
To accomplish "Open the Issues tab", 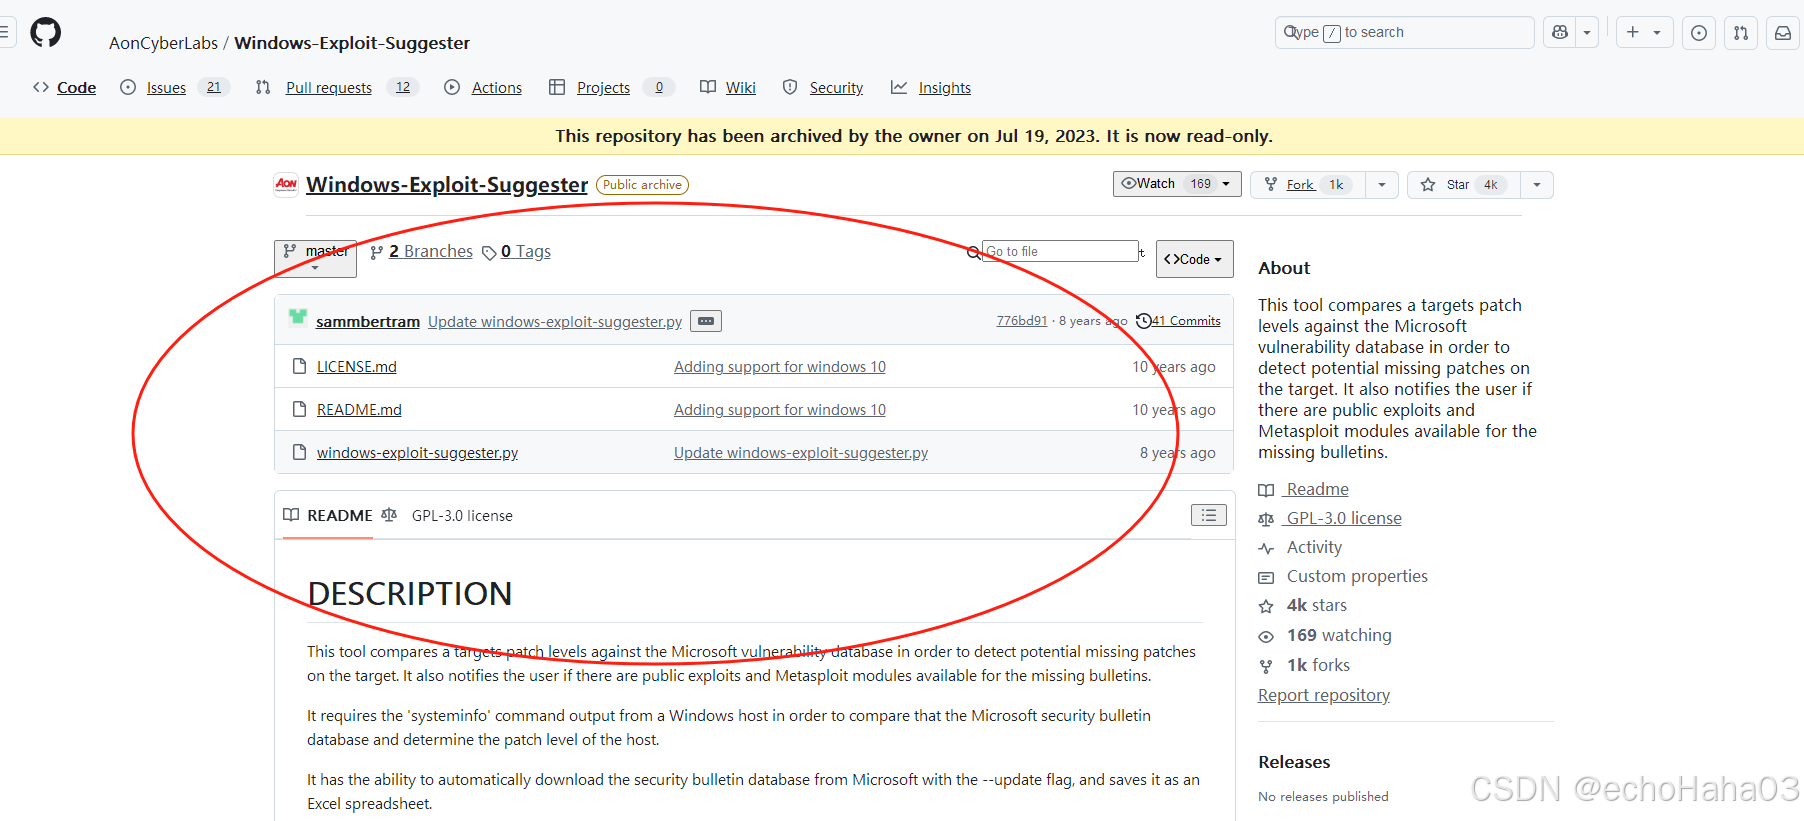I will (174, 88).
